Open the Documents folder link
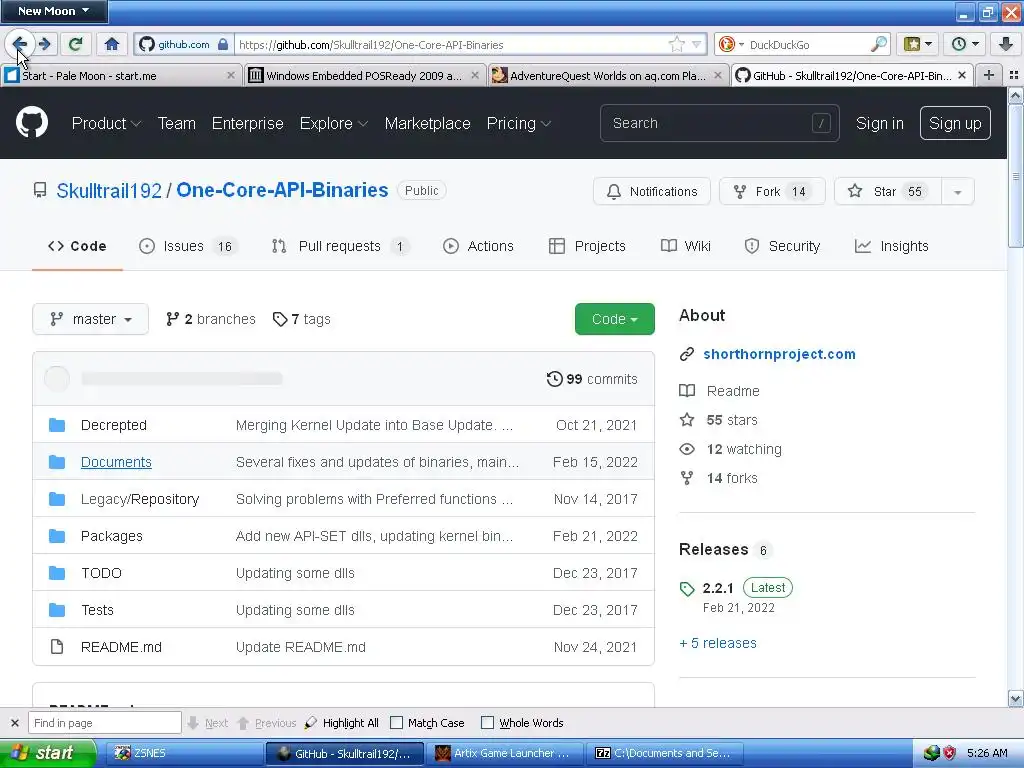The image size is (1024, 768). click(116, 462)
